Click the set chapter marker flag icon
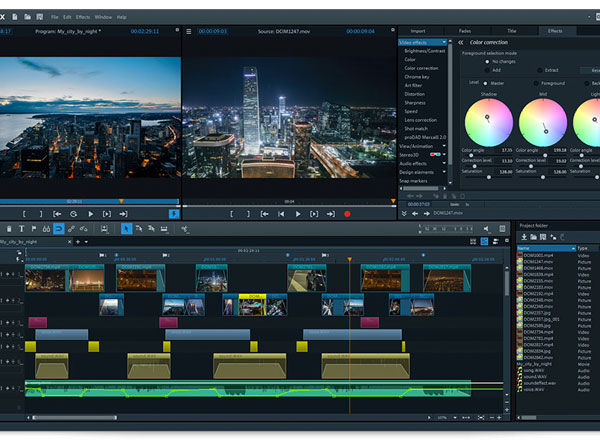 coord(34,229)
